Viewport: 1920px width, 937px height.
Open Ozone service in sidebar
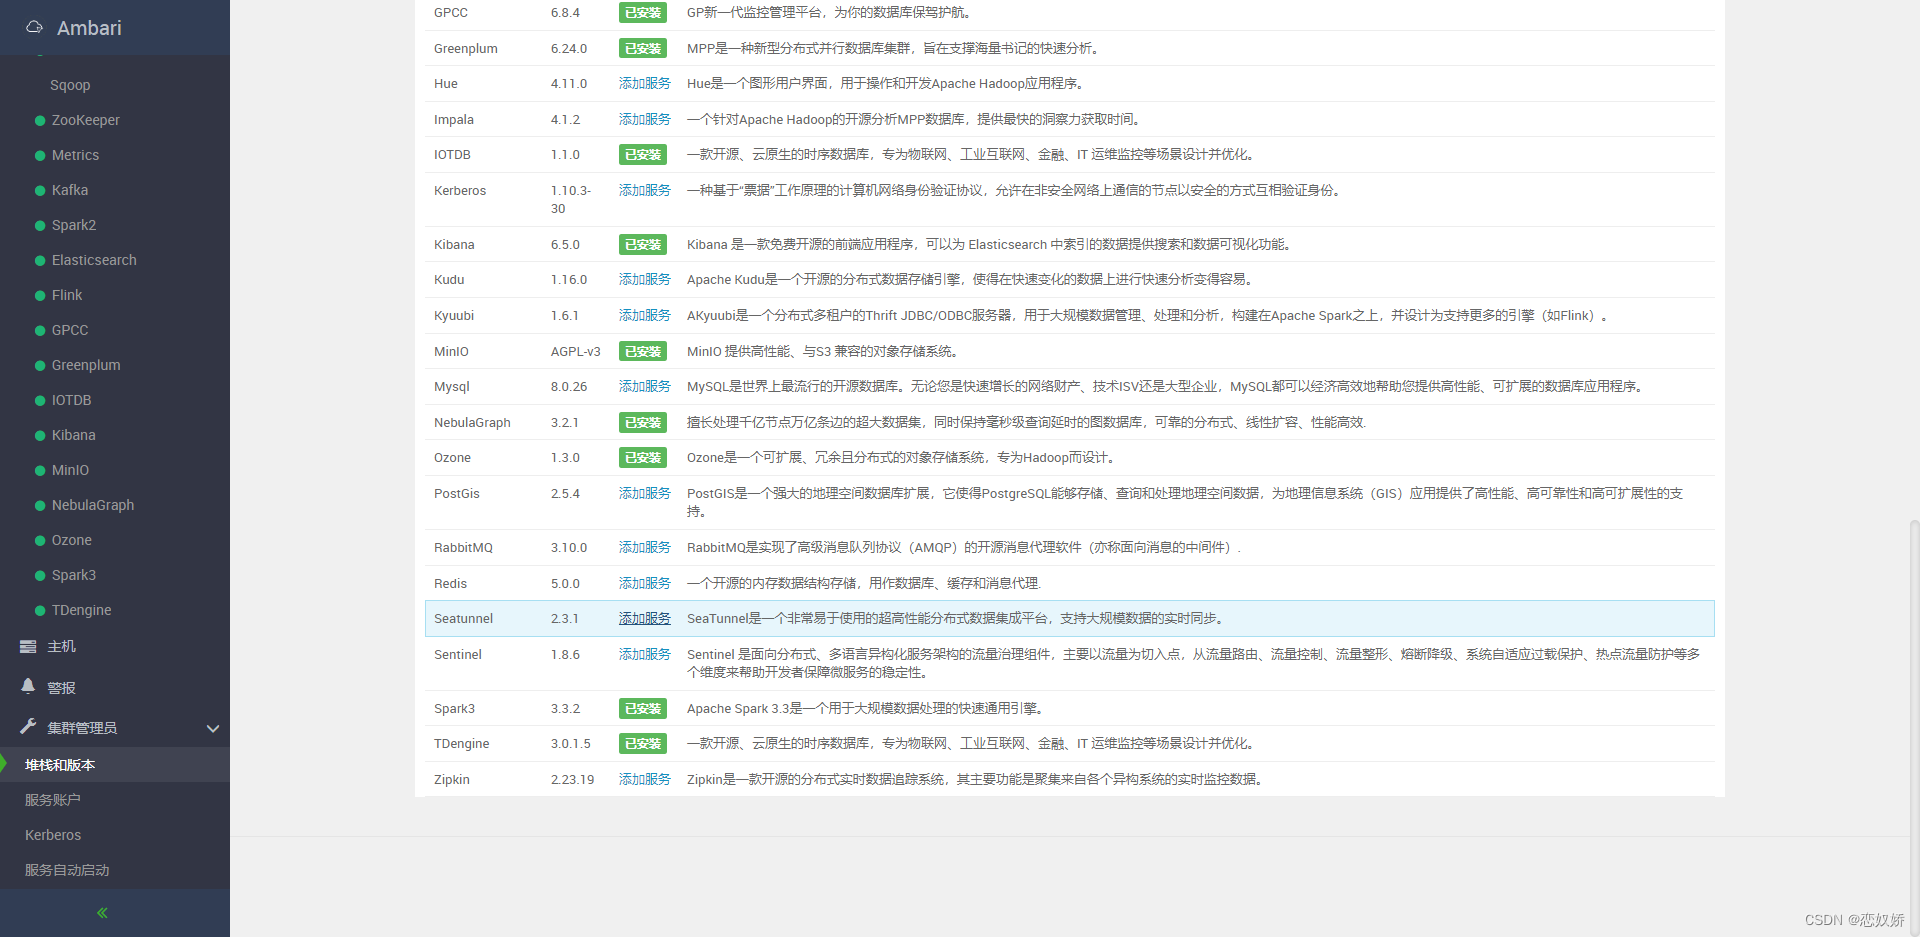(x=72, y=540)
